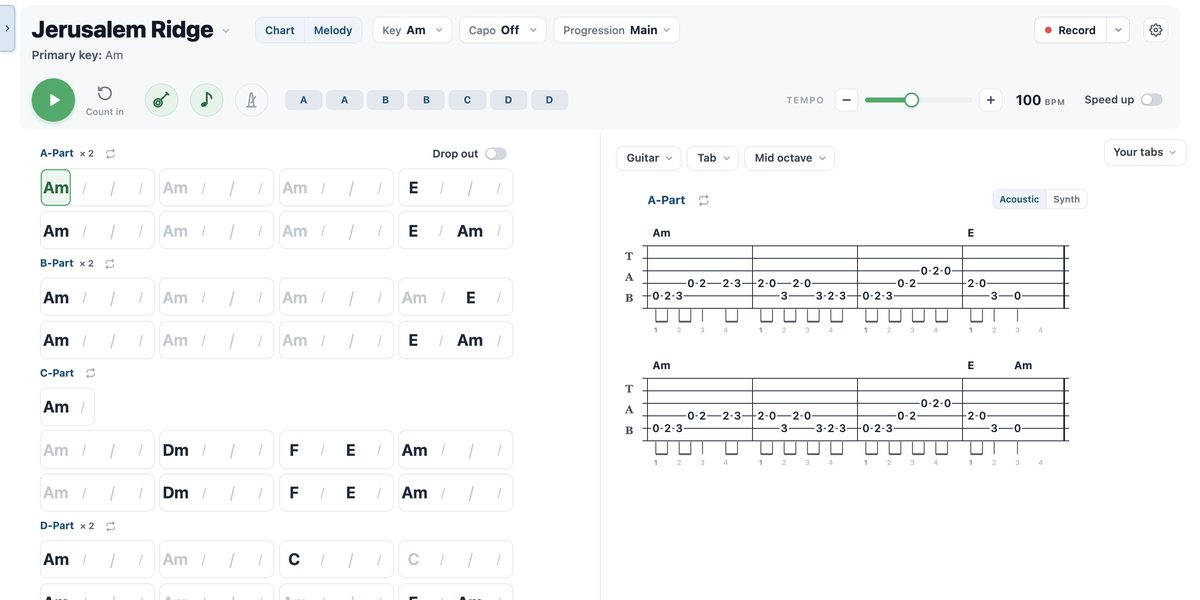Click loop icon beside chord chart A-Part
The image size is (1200, 600).
111,154
